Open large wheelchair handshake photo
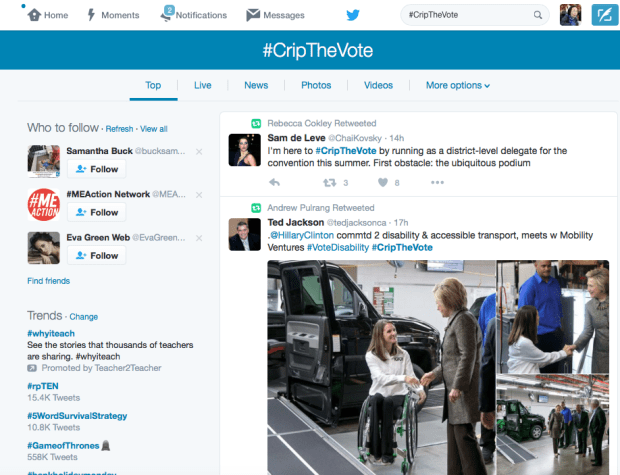The image size is (620, 475). point(381,367)
